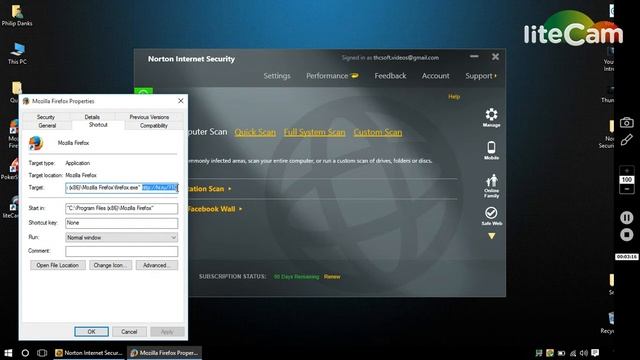Open the This PC desktop icon

17,53
